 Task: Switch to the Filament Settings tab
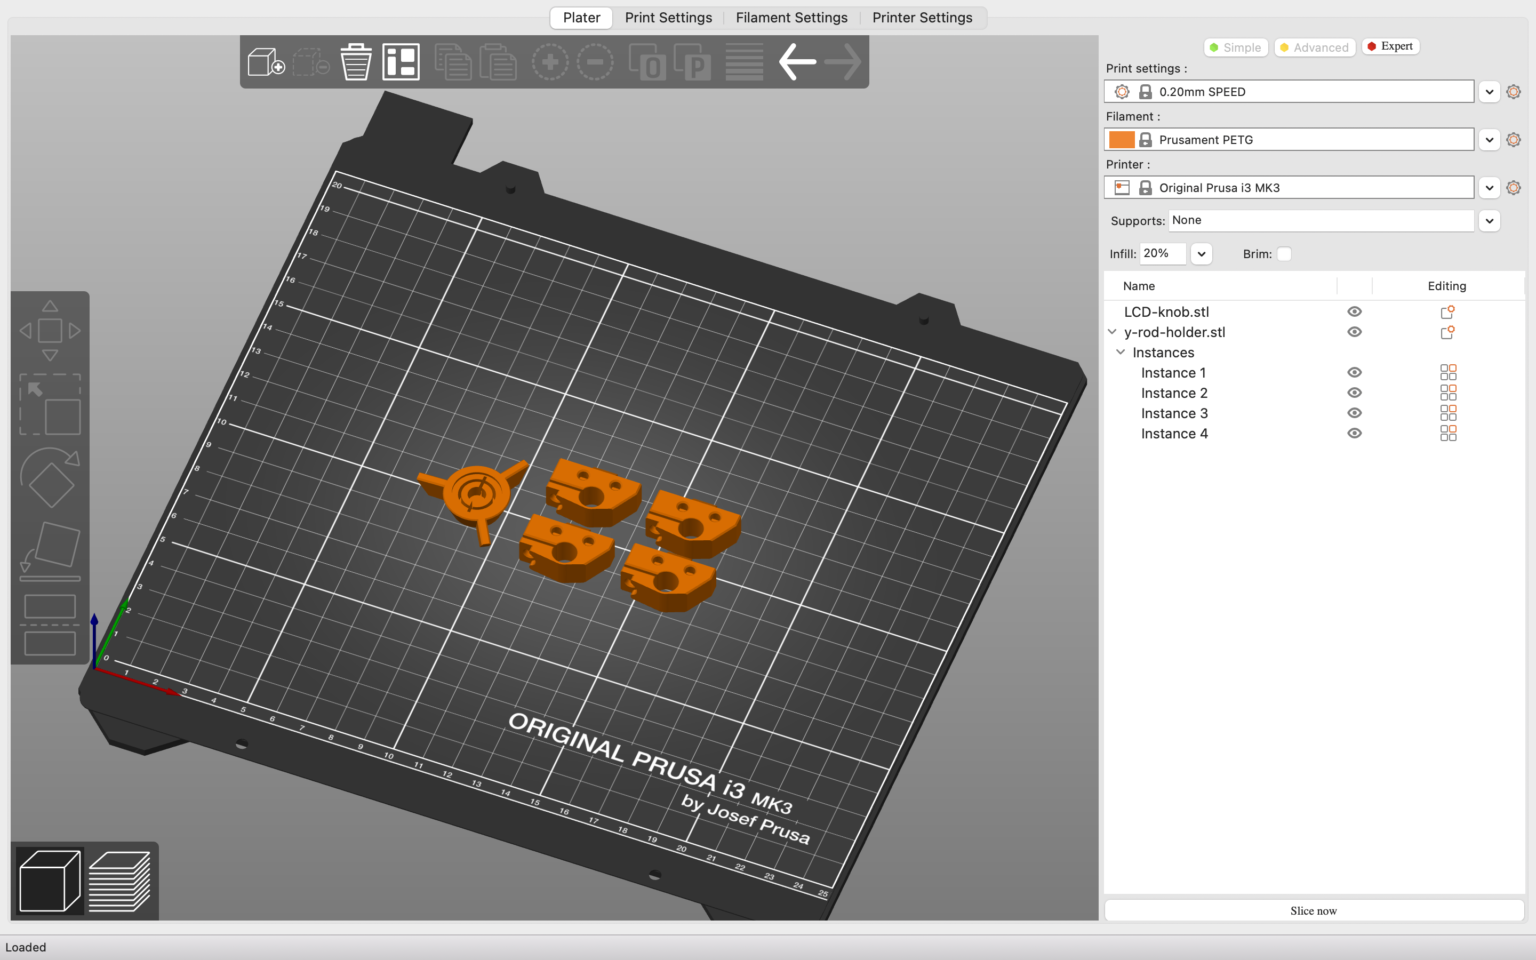pyautogui.click(x=791, y=17)
